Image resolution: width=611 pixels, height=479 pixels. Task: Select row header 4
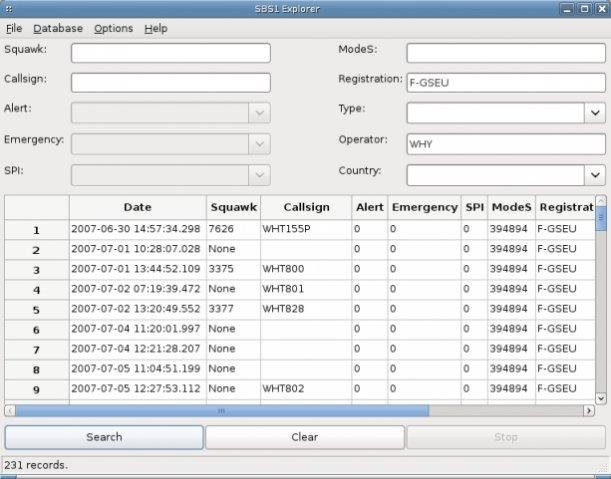[37, 290]
